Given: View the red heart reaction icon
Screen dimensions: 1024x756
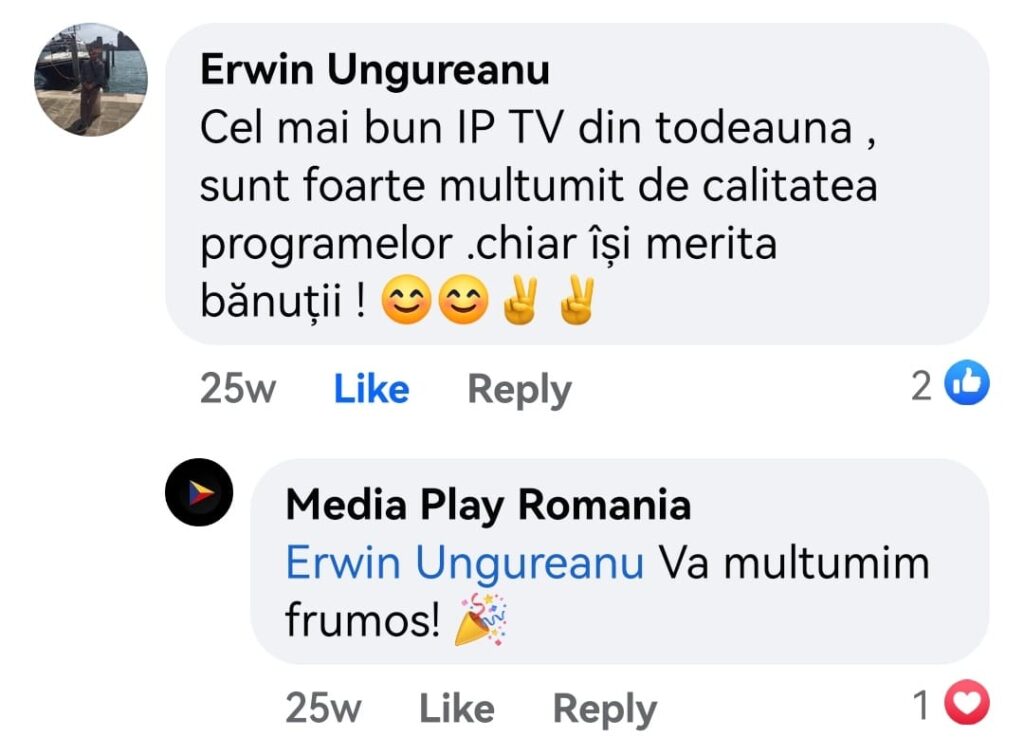Looking at the screenshot, I should point(967,702).
